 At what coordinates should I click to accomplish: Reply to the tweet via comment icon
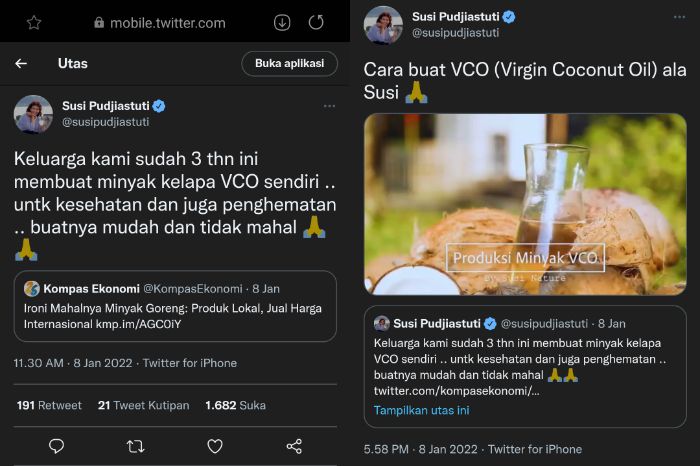[56, 446]
